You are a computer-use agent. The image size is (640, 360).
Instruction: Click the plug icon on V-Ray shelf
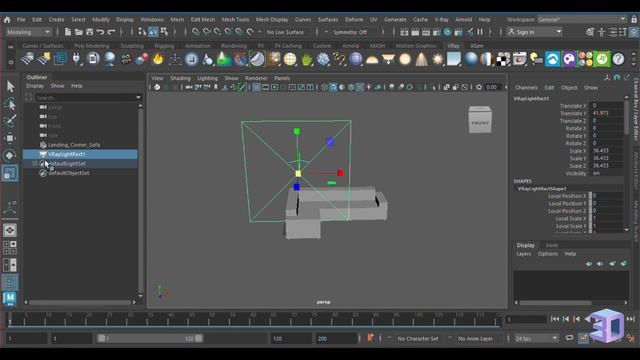tap(76, 59)
